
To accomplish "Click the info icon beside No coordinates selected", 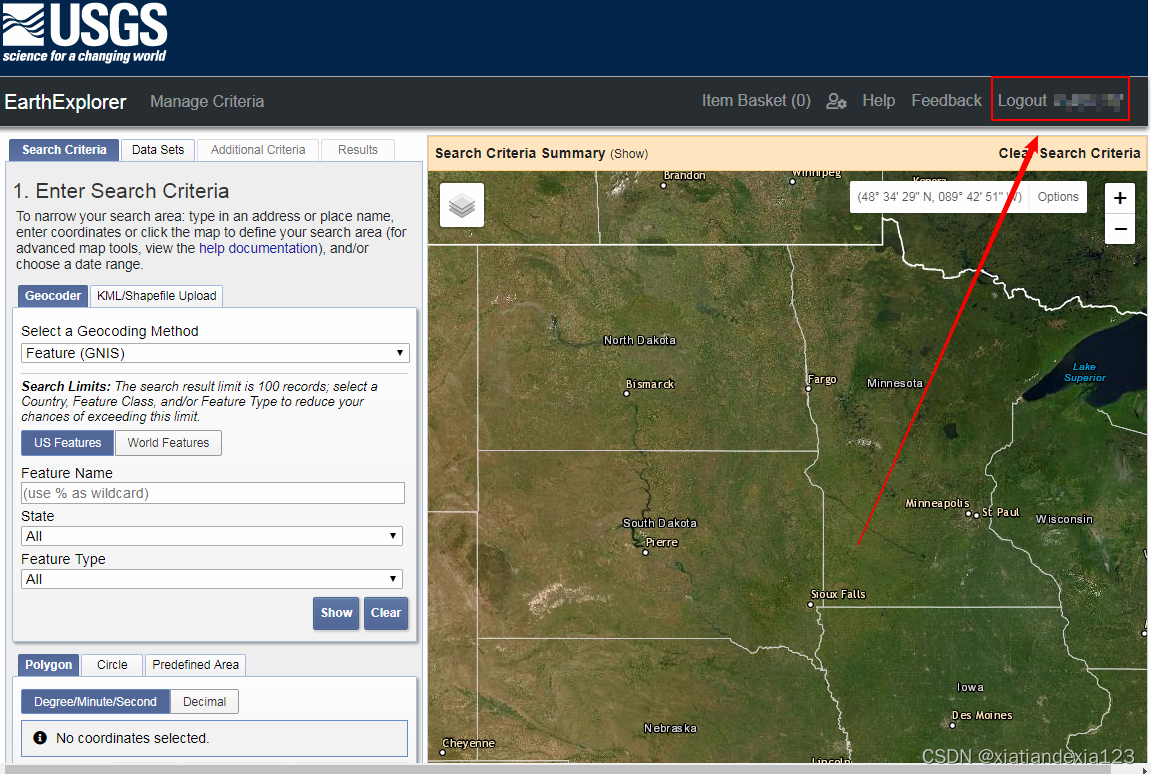I will [40, 737].
